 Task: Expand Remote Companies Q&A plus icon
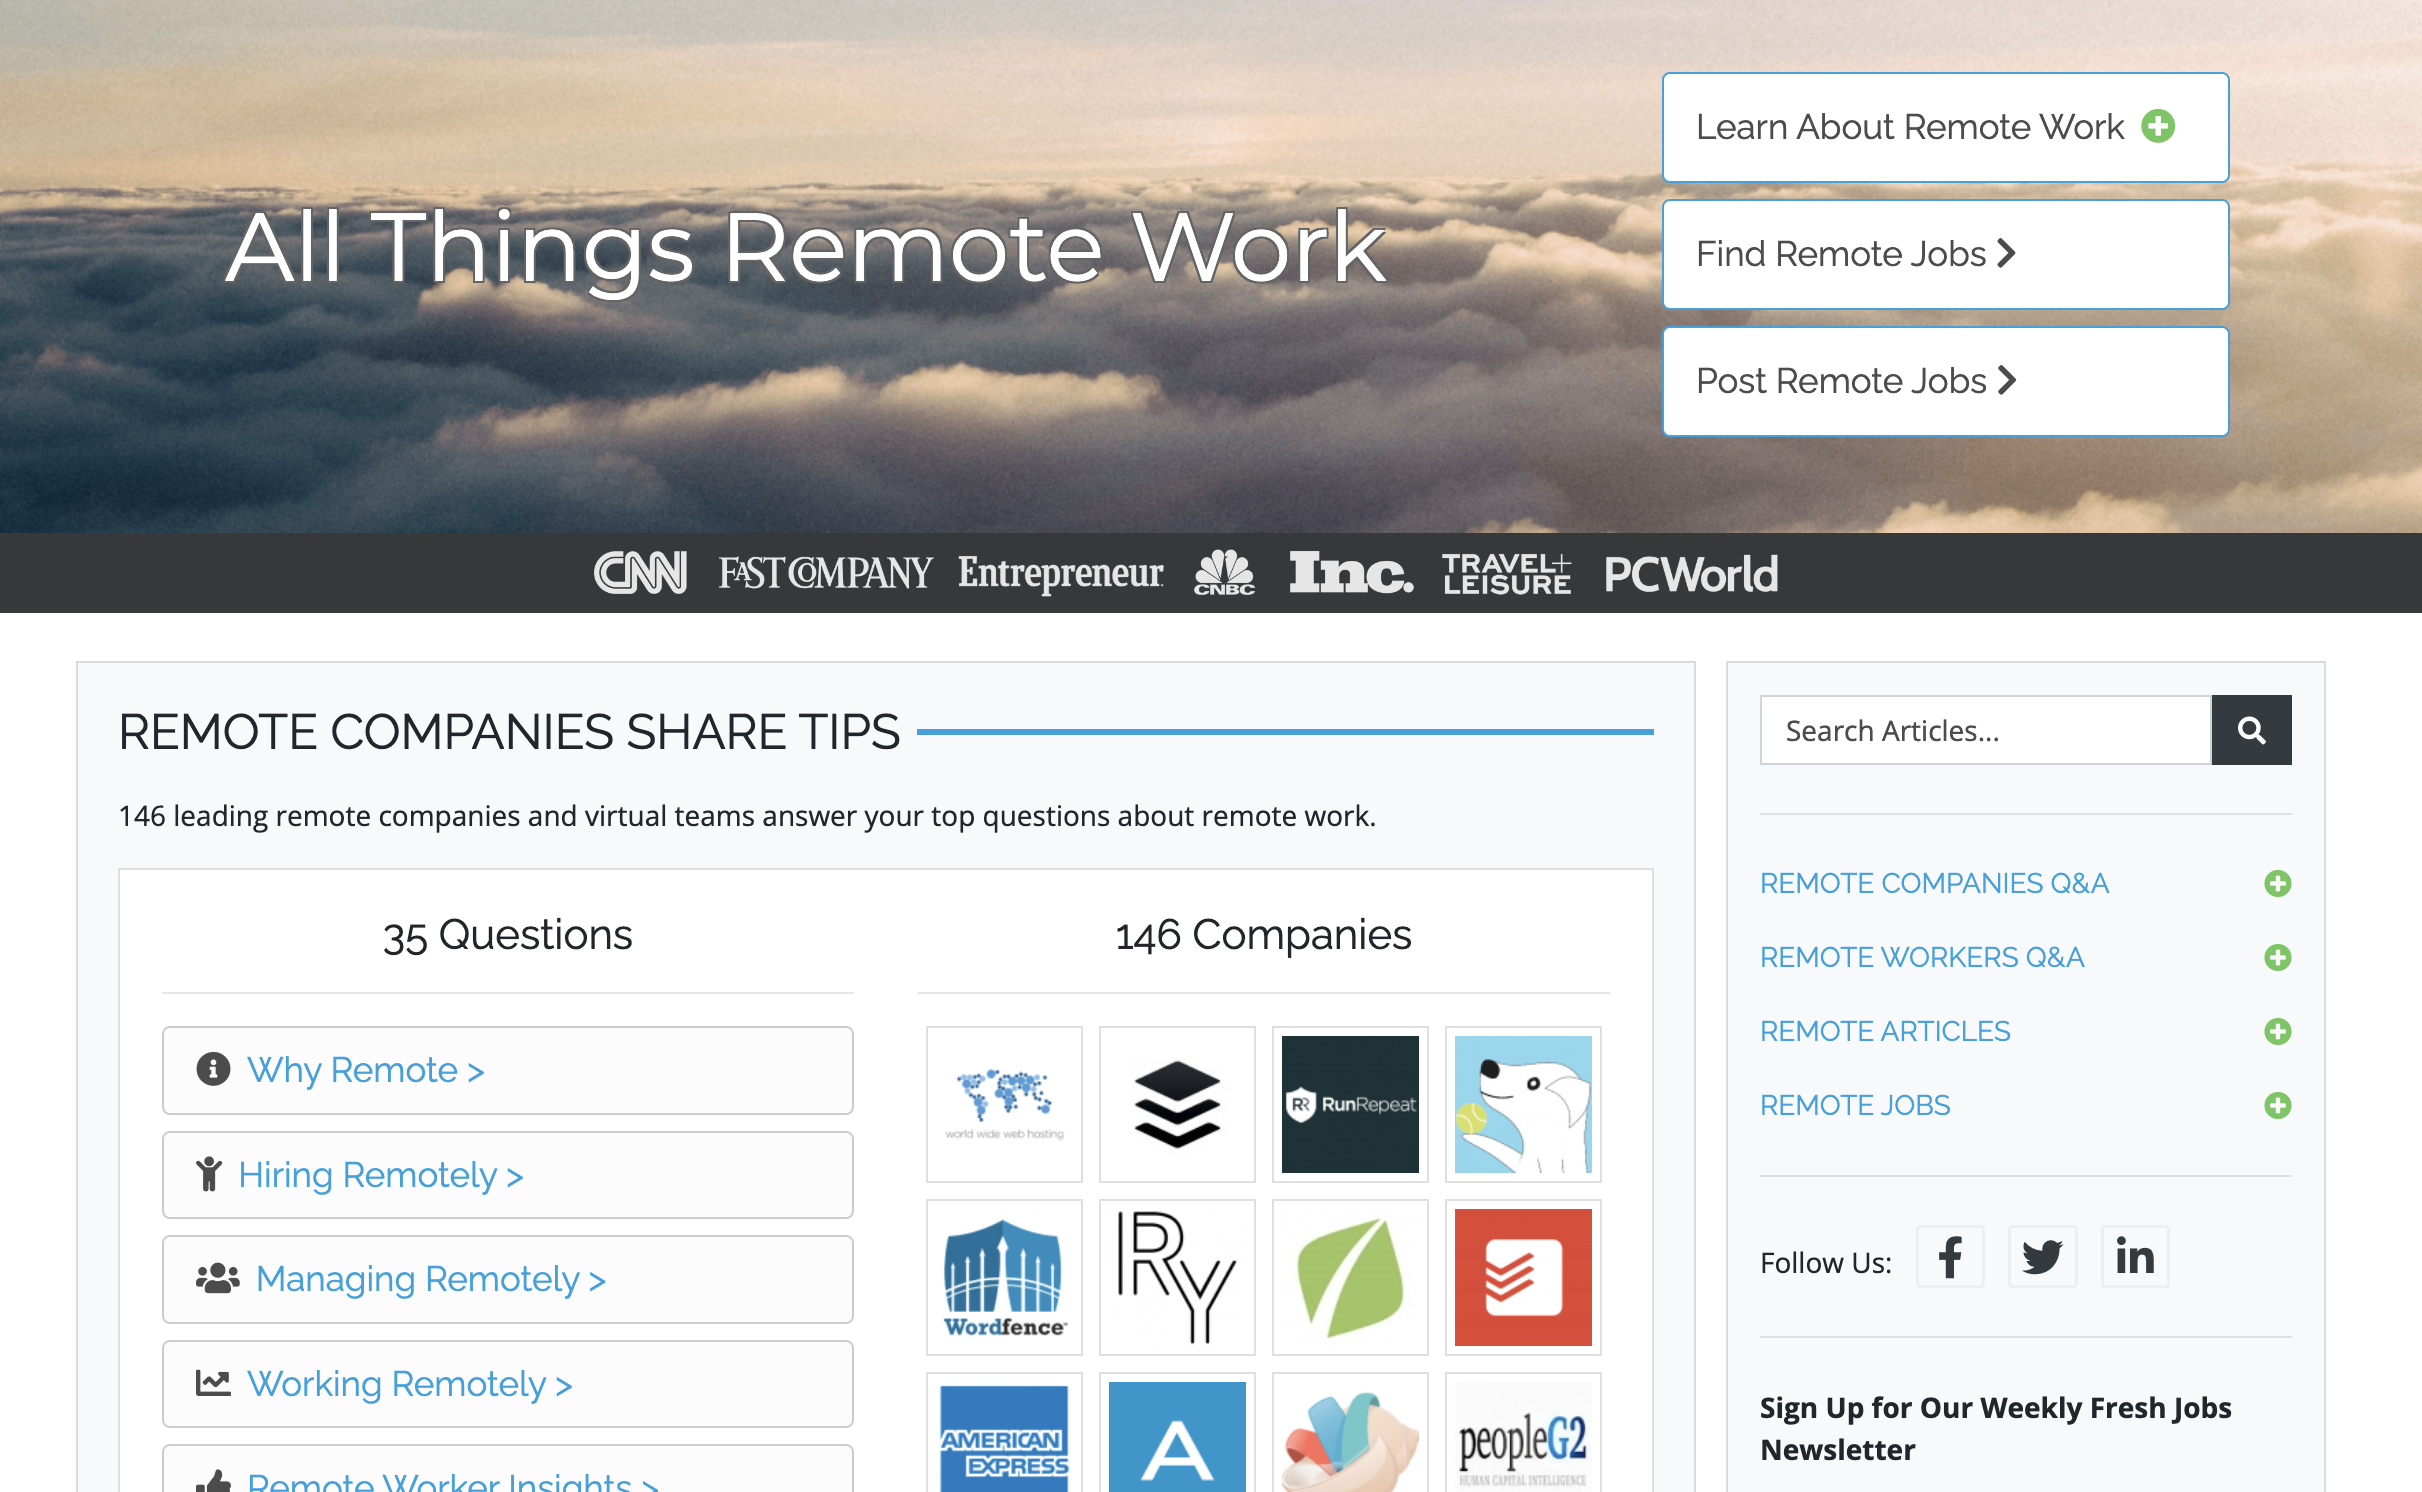pos(2277,883)
